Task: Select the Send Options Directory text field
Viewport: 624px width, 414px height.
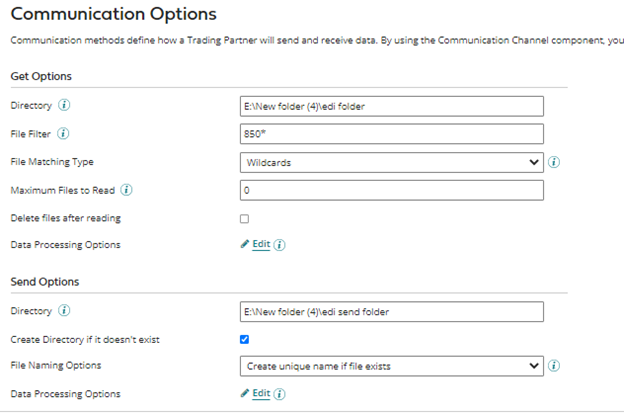Action: tap(392, 312)
